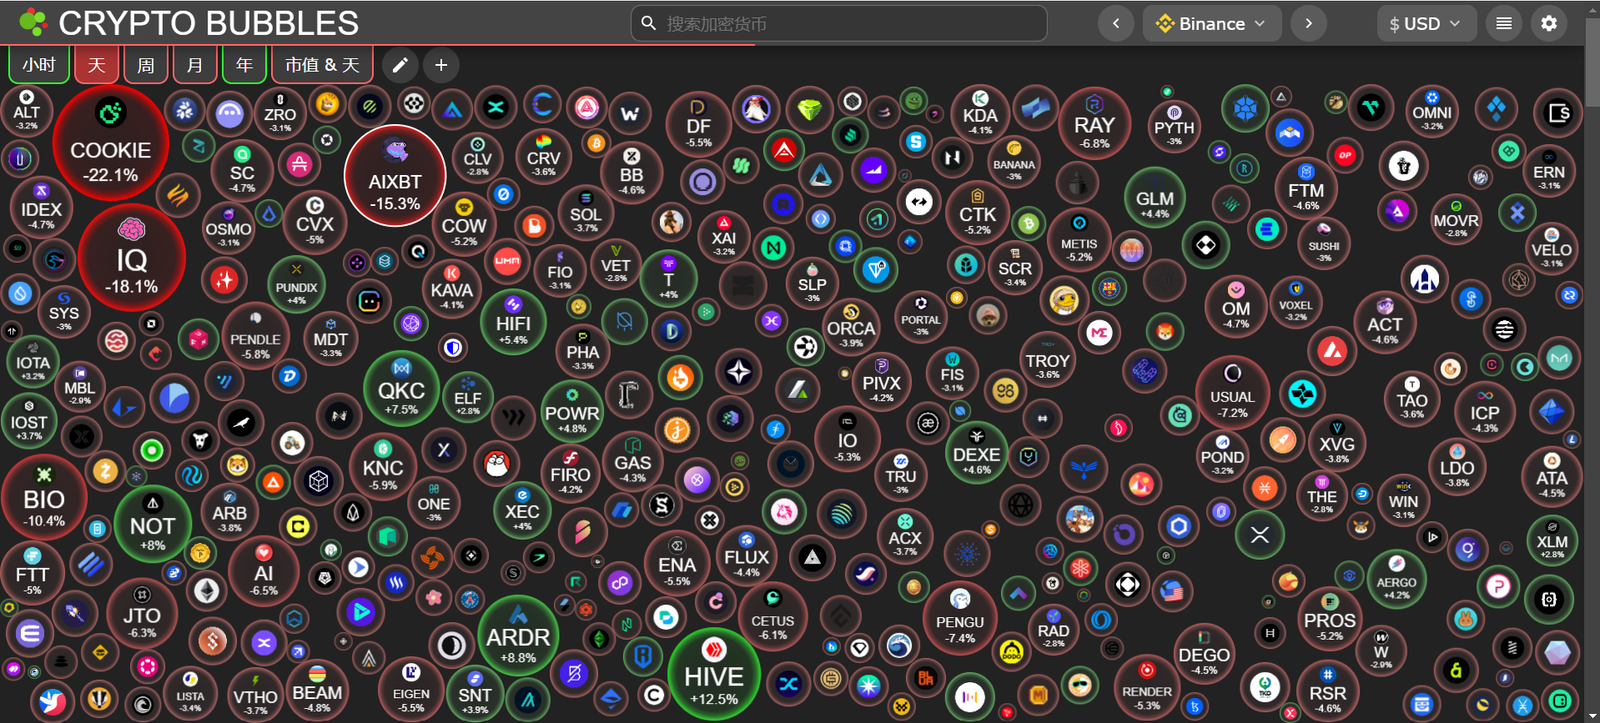Select the PYTH bubble

[x=1174, y=126]
